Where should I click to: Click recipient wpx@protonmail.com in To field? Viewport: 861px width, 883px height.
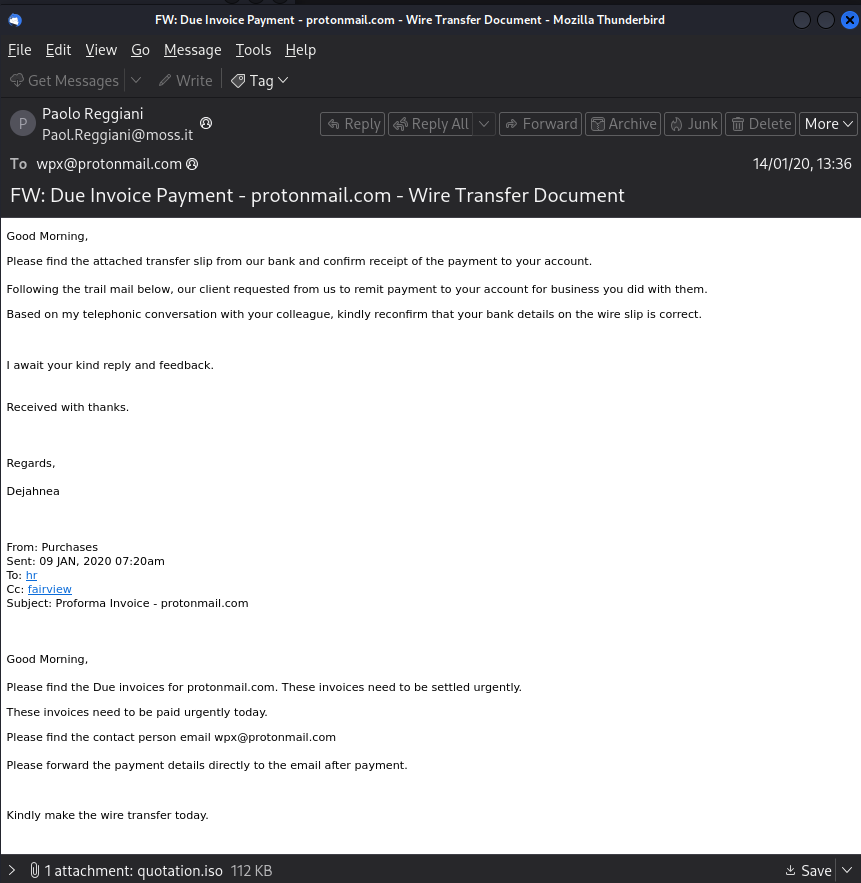point(109,164)
